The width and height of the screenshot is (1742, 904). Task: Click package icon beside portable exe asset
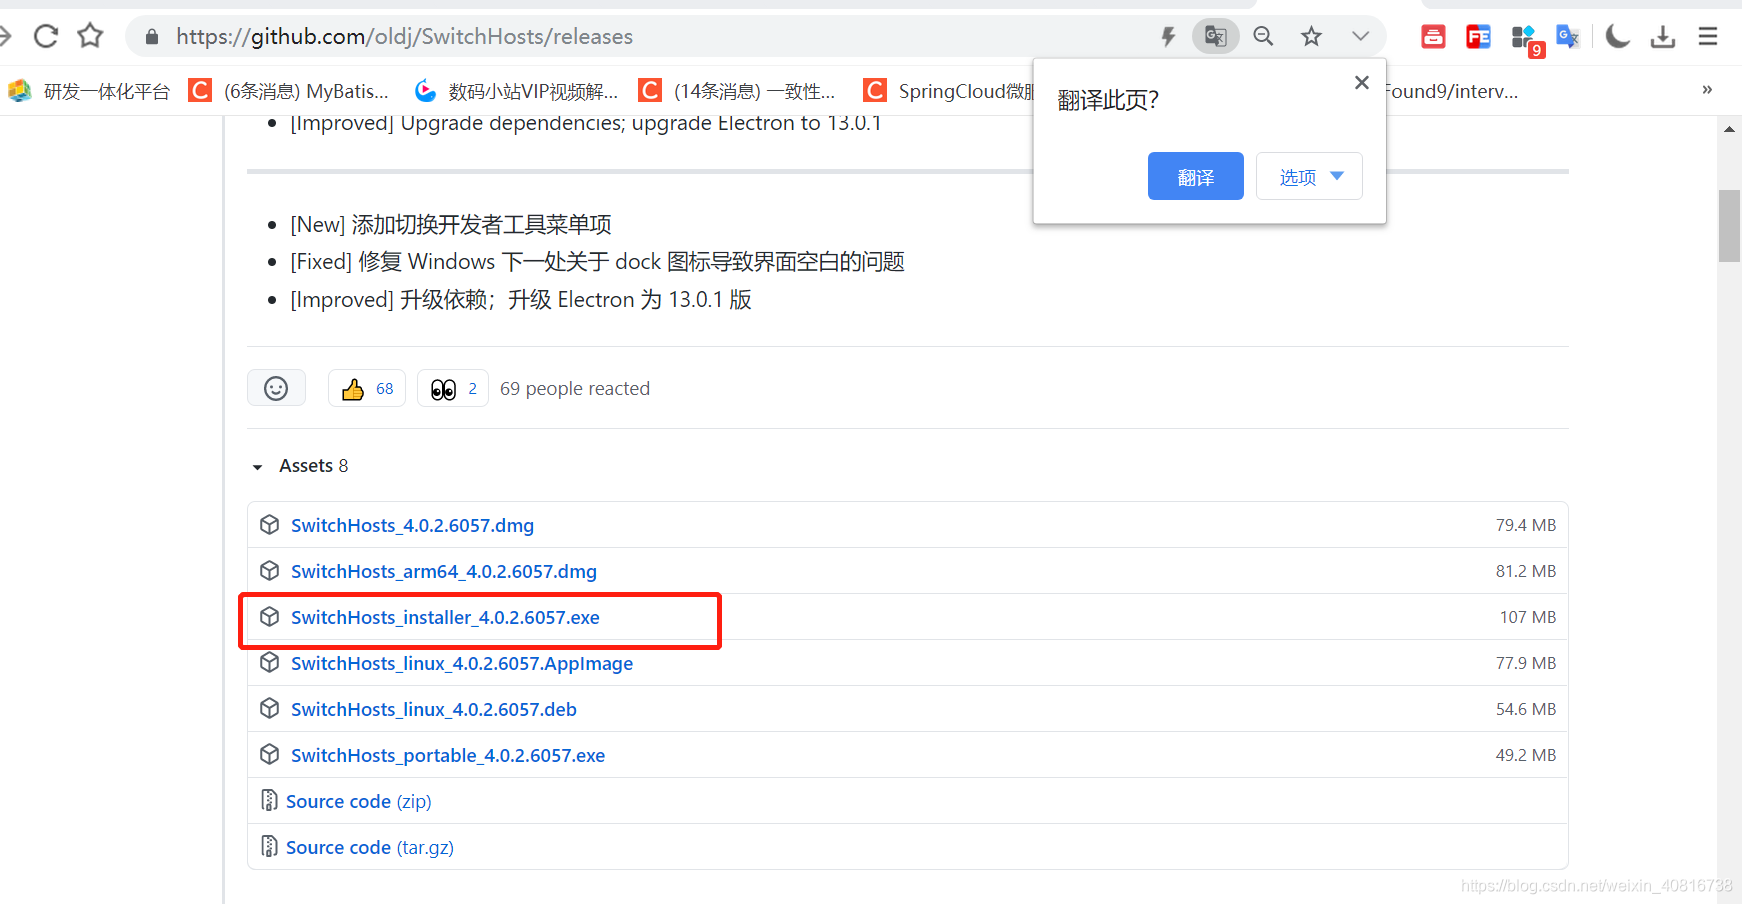269,755
